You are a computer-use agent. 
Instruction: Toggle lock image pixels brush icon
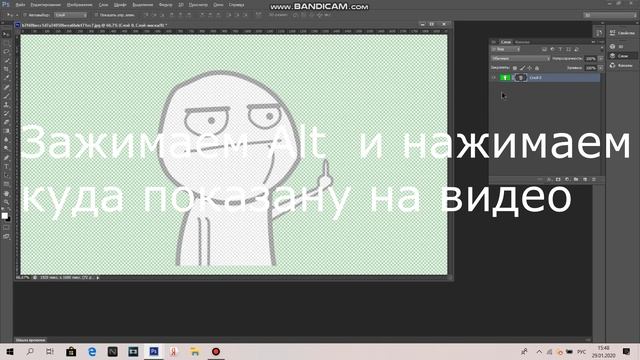click(x=522, y=68)
